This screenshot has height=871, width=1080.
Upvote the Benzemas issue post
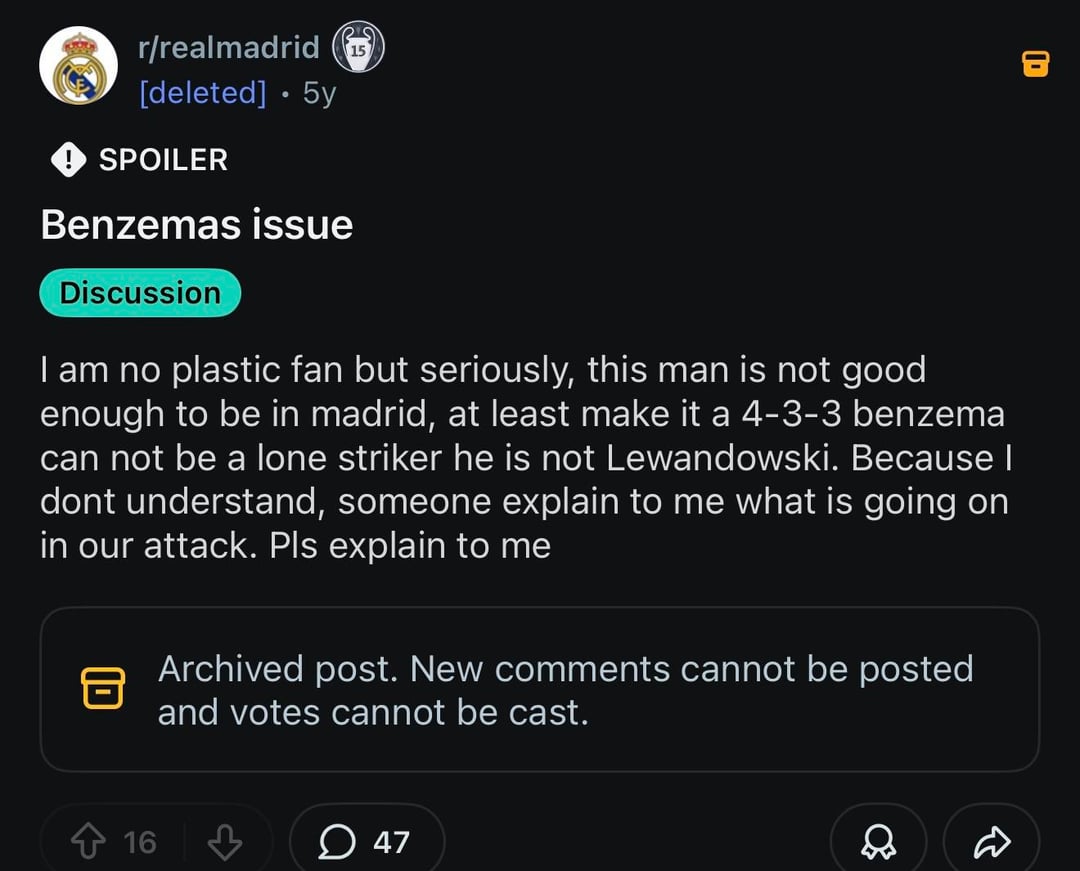point(88,842)
